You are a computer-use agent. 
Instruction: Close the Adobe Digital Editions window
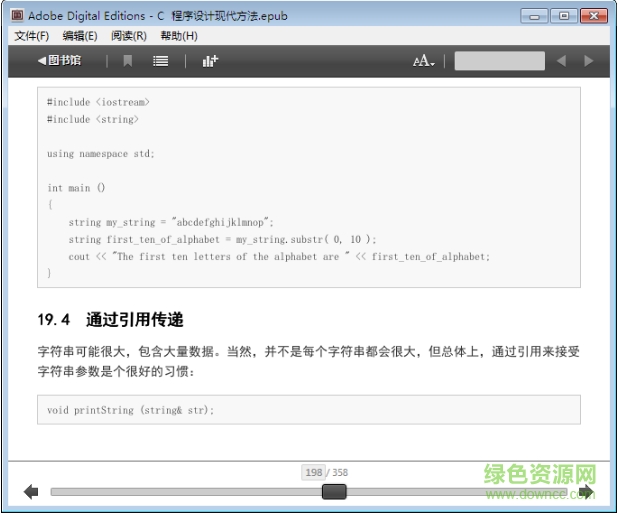click(x=594, y=16)
